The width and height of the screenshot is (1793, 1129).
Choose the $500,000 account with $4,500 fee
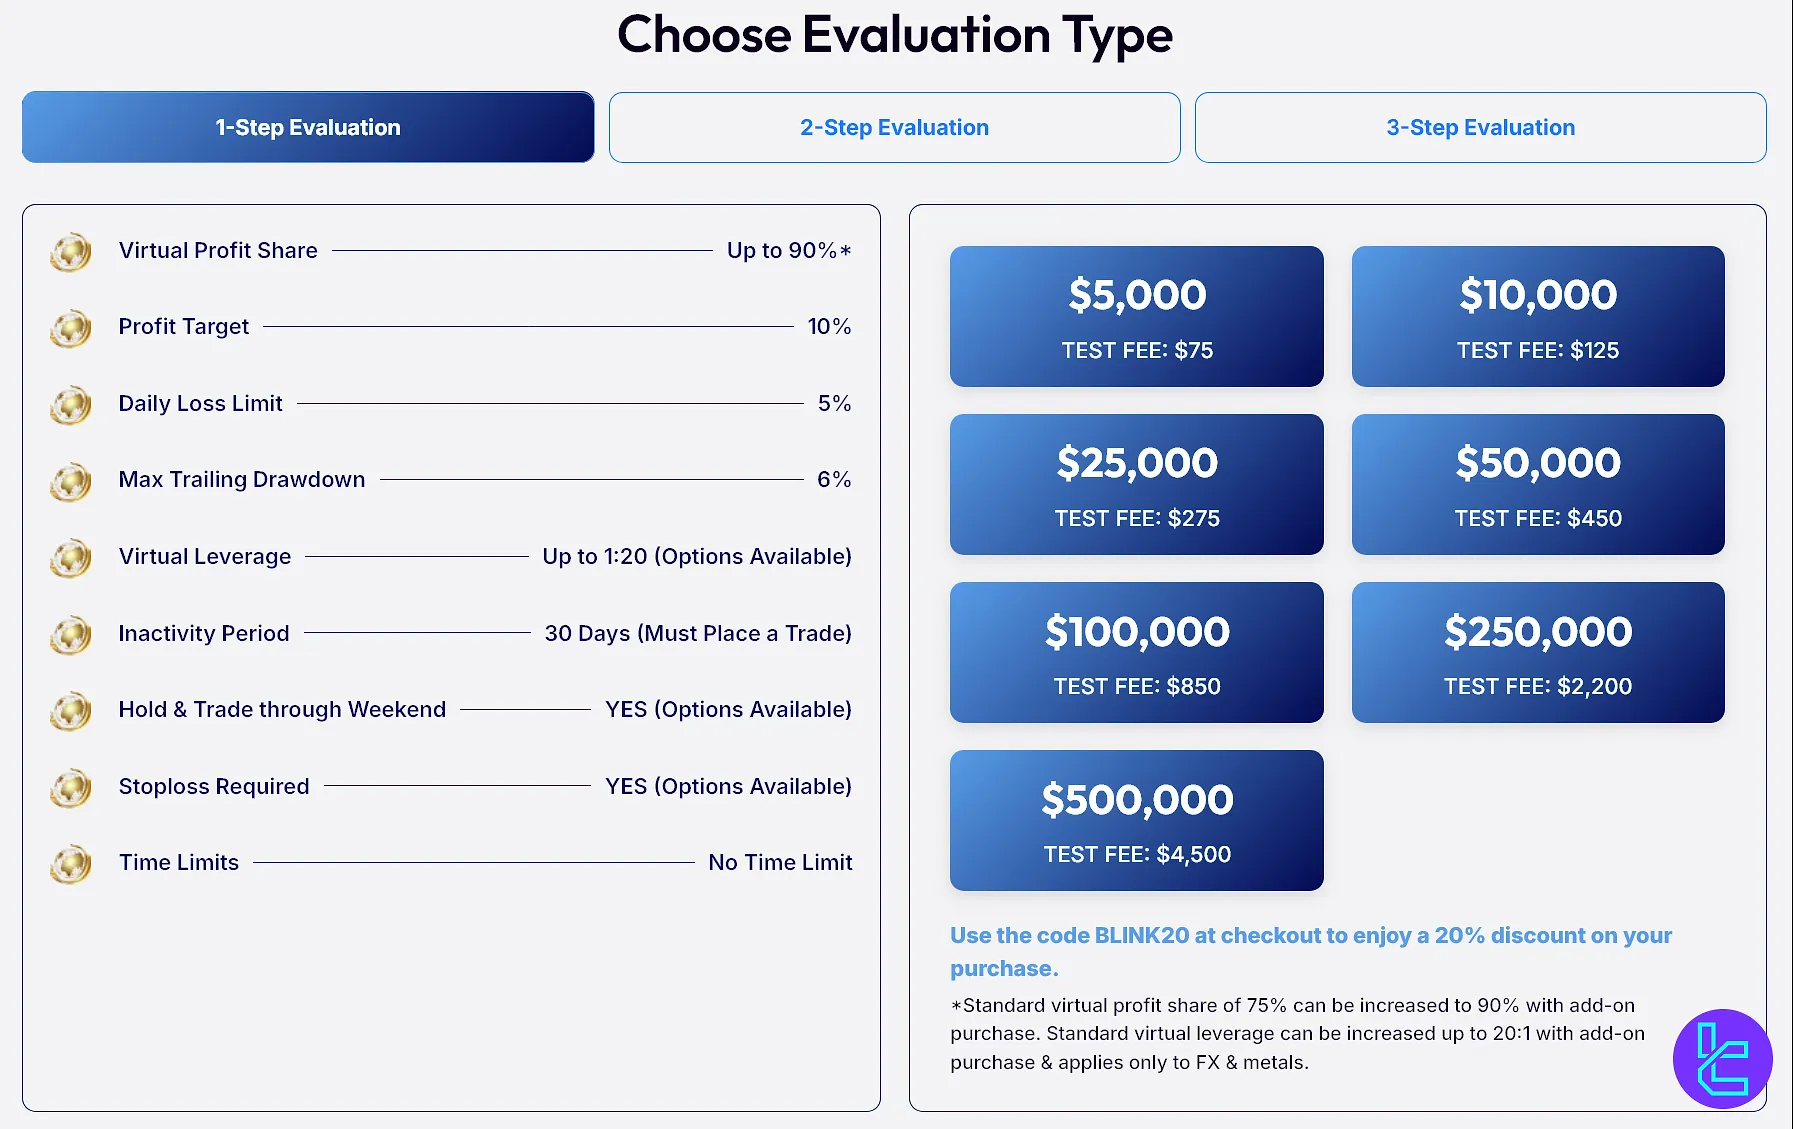1137,820
